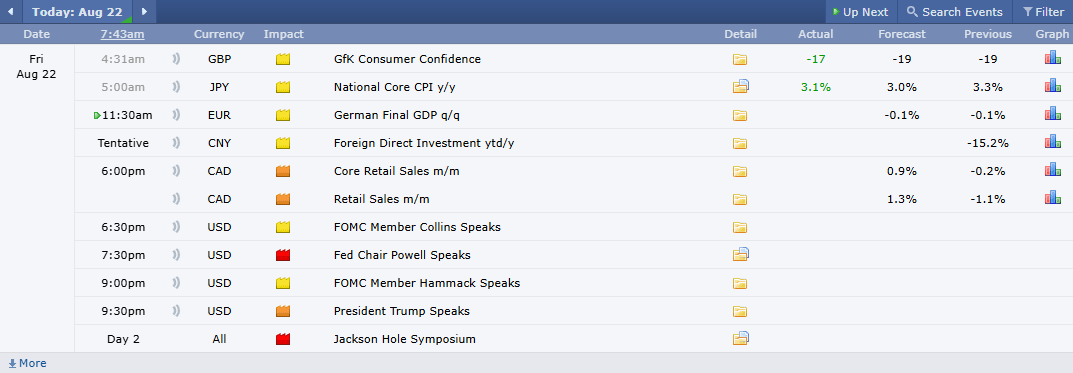Click orange impact icon for President Trump Speaks
The width and height of the screenshot is (1073, 373).
click(x=283, y=311)
